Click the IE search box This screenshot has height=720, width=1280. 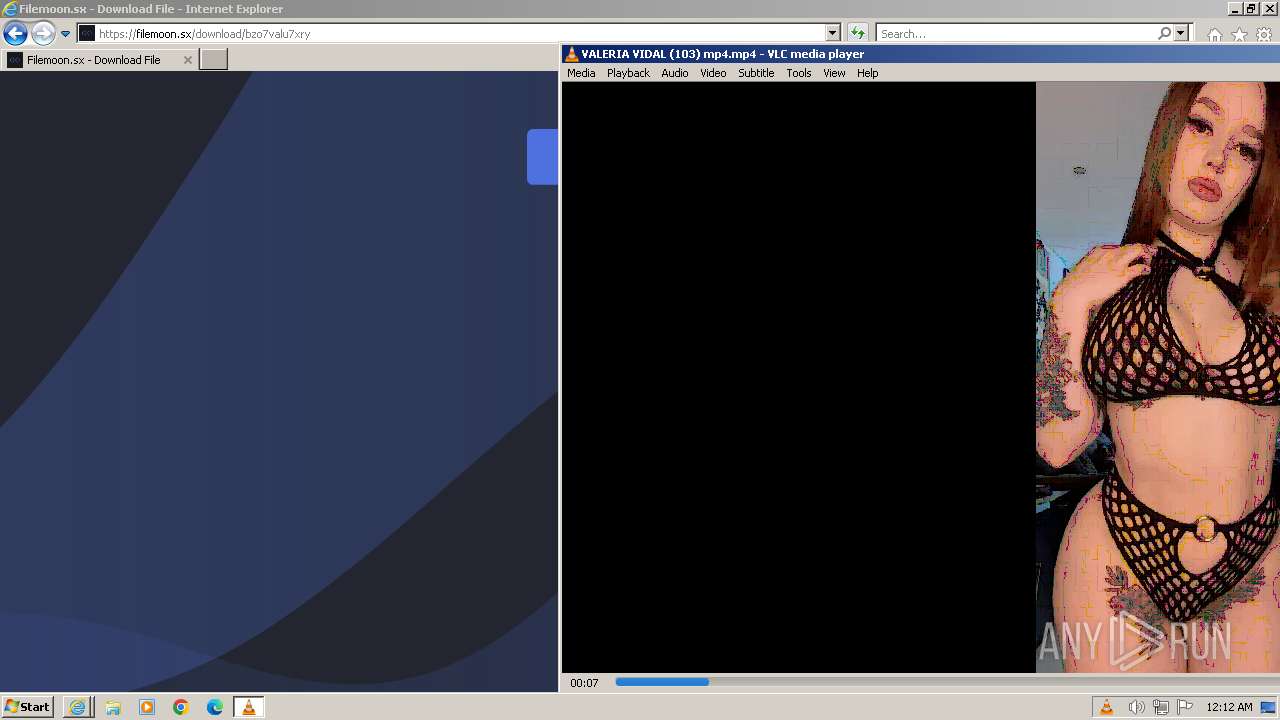point(1015,33)
